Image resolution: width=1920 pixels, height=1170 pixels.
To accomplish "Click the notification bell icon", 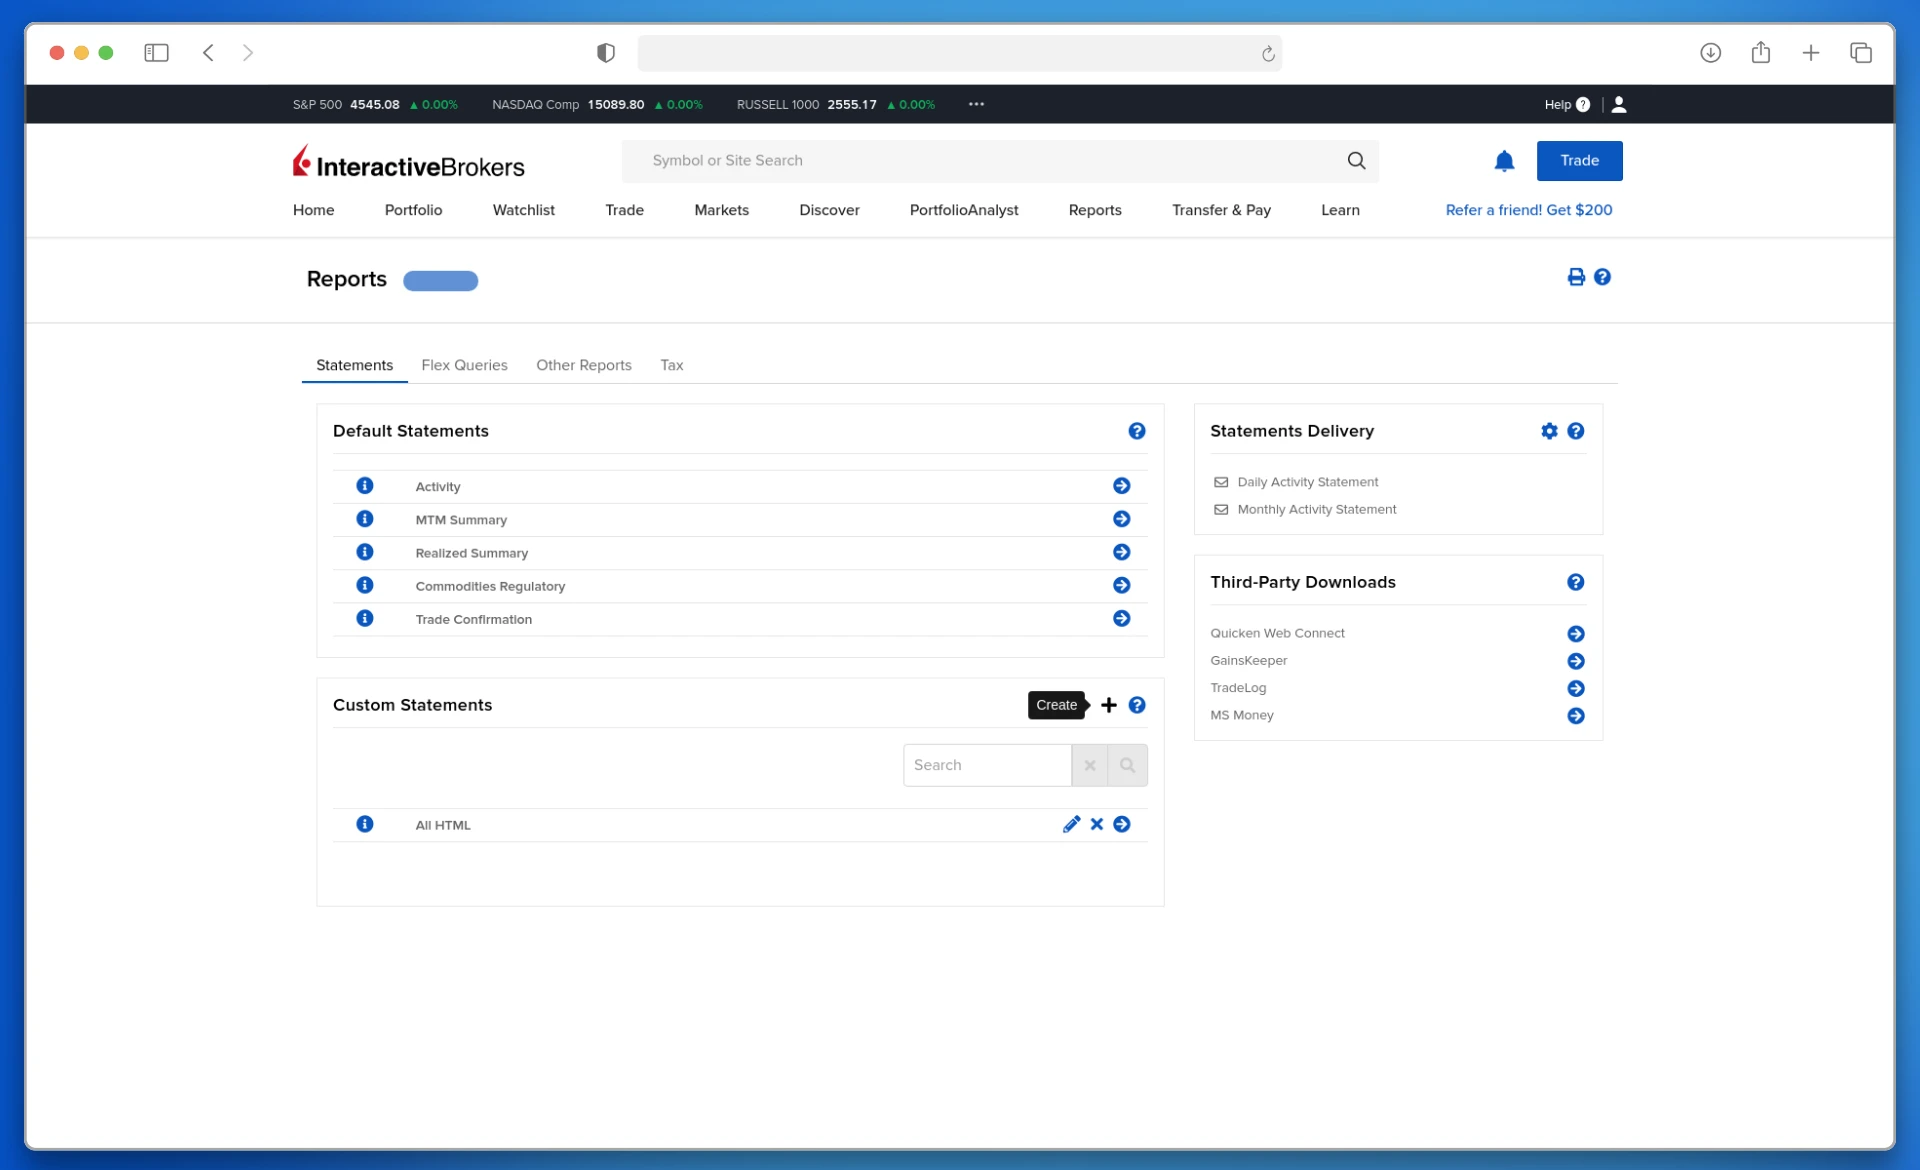I will (x=1504, y=161).
